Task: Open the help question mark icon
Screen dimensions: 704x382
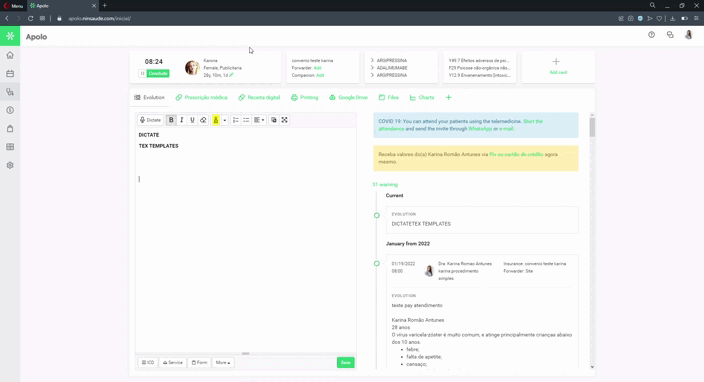Action: [x=651, y=35]
